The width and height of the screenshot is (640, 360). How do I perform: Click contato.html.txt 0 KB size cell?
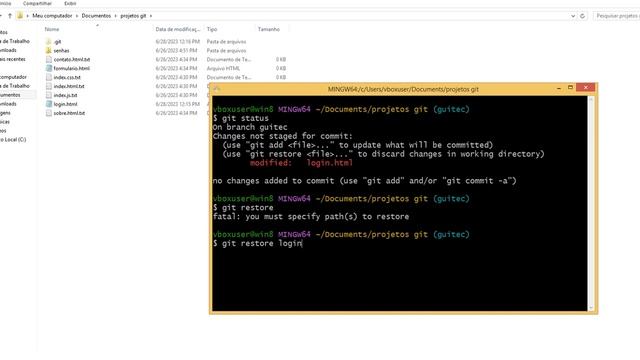point(281,60)
